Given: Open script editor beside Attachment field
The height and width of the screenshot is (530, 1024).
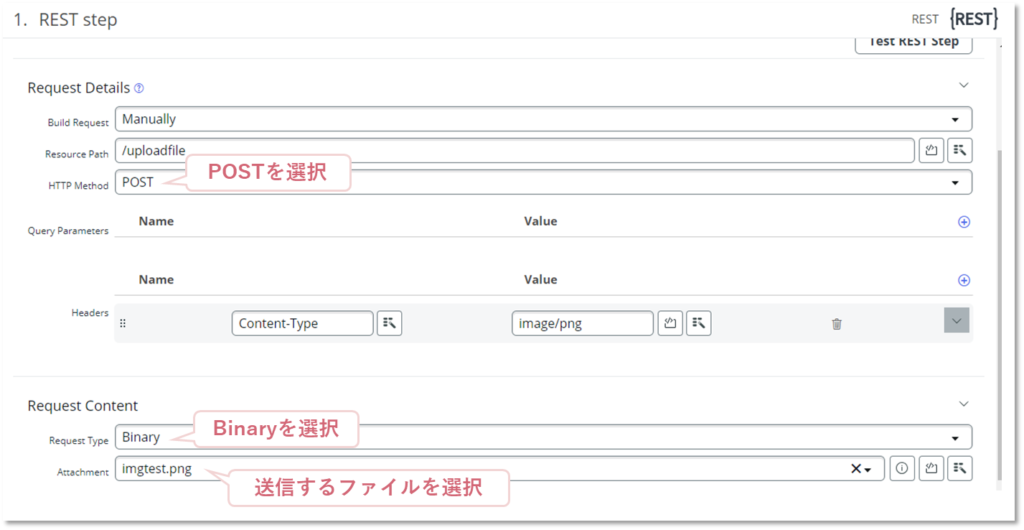Looking at the screenshot, I should pos(931,469).
